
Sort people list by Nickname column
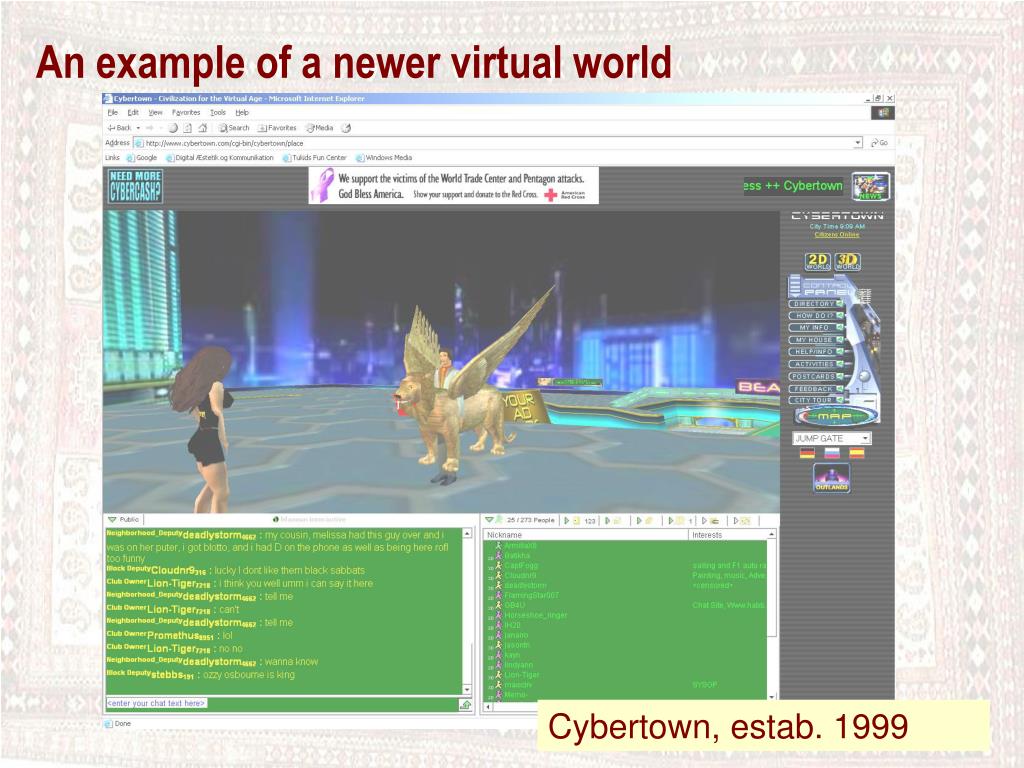(x=586, y=535)
